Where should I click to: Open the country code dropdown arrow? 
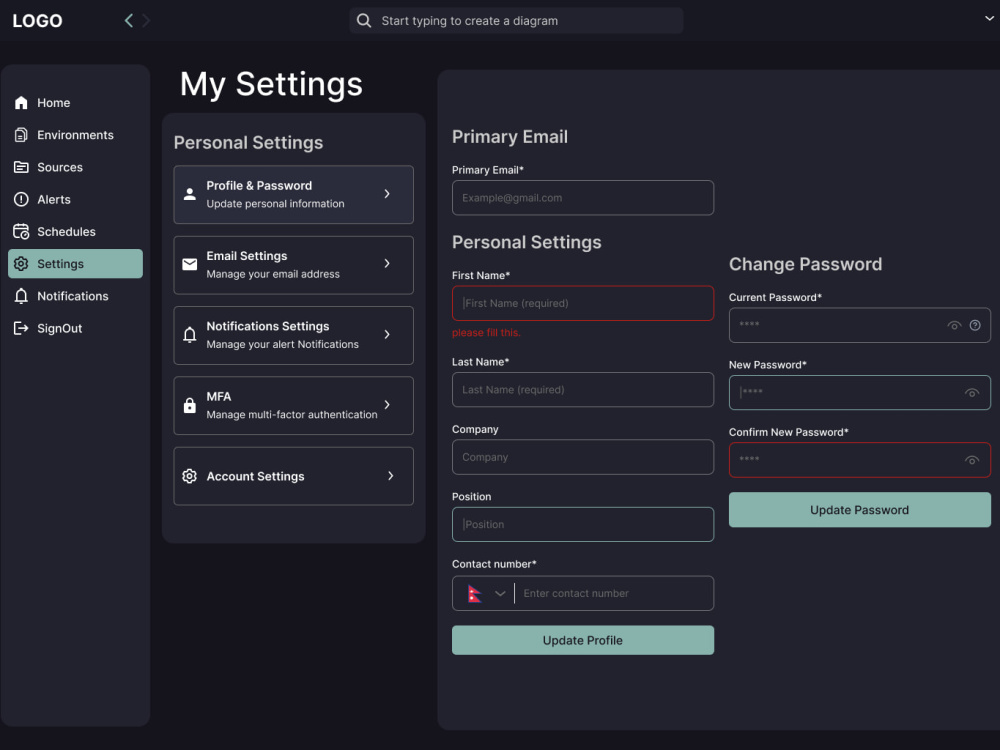501,594
